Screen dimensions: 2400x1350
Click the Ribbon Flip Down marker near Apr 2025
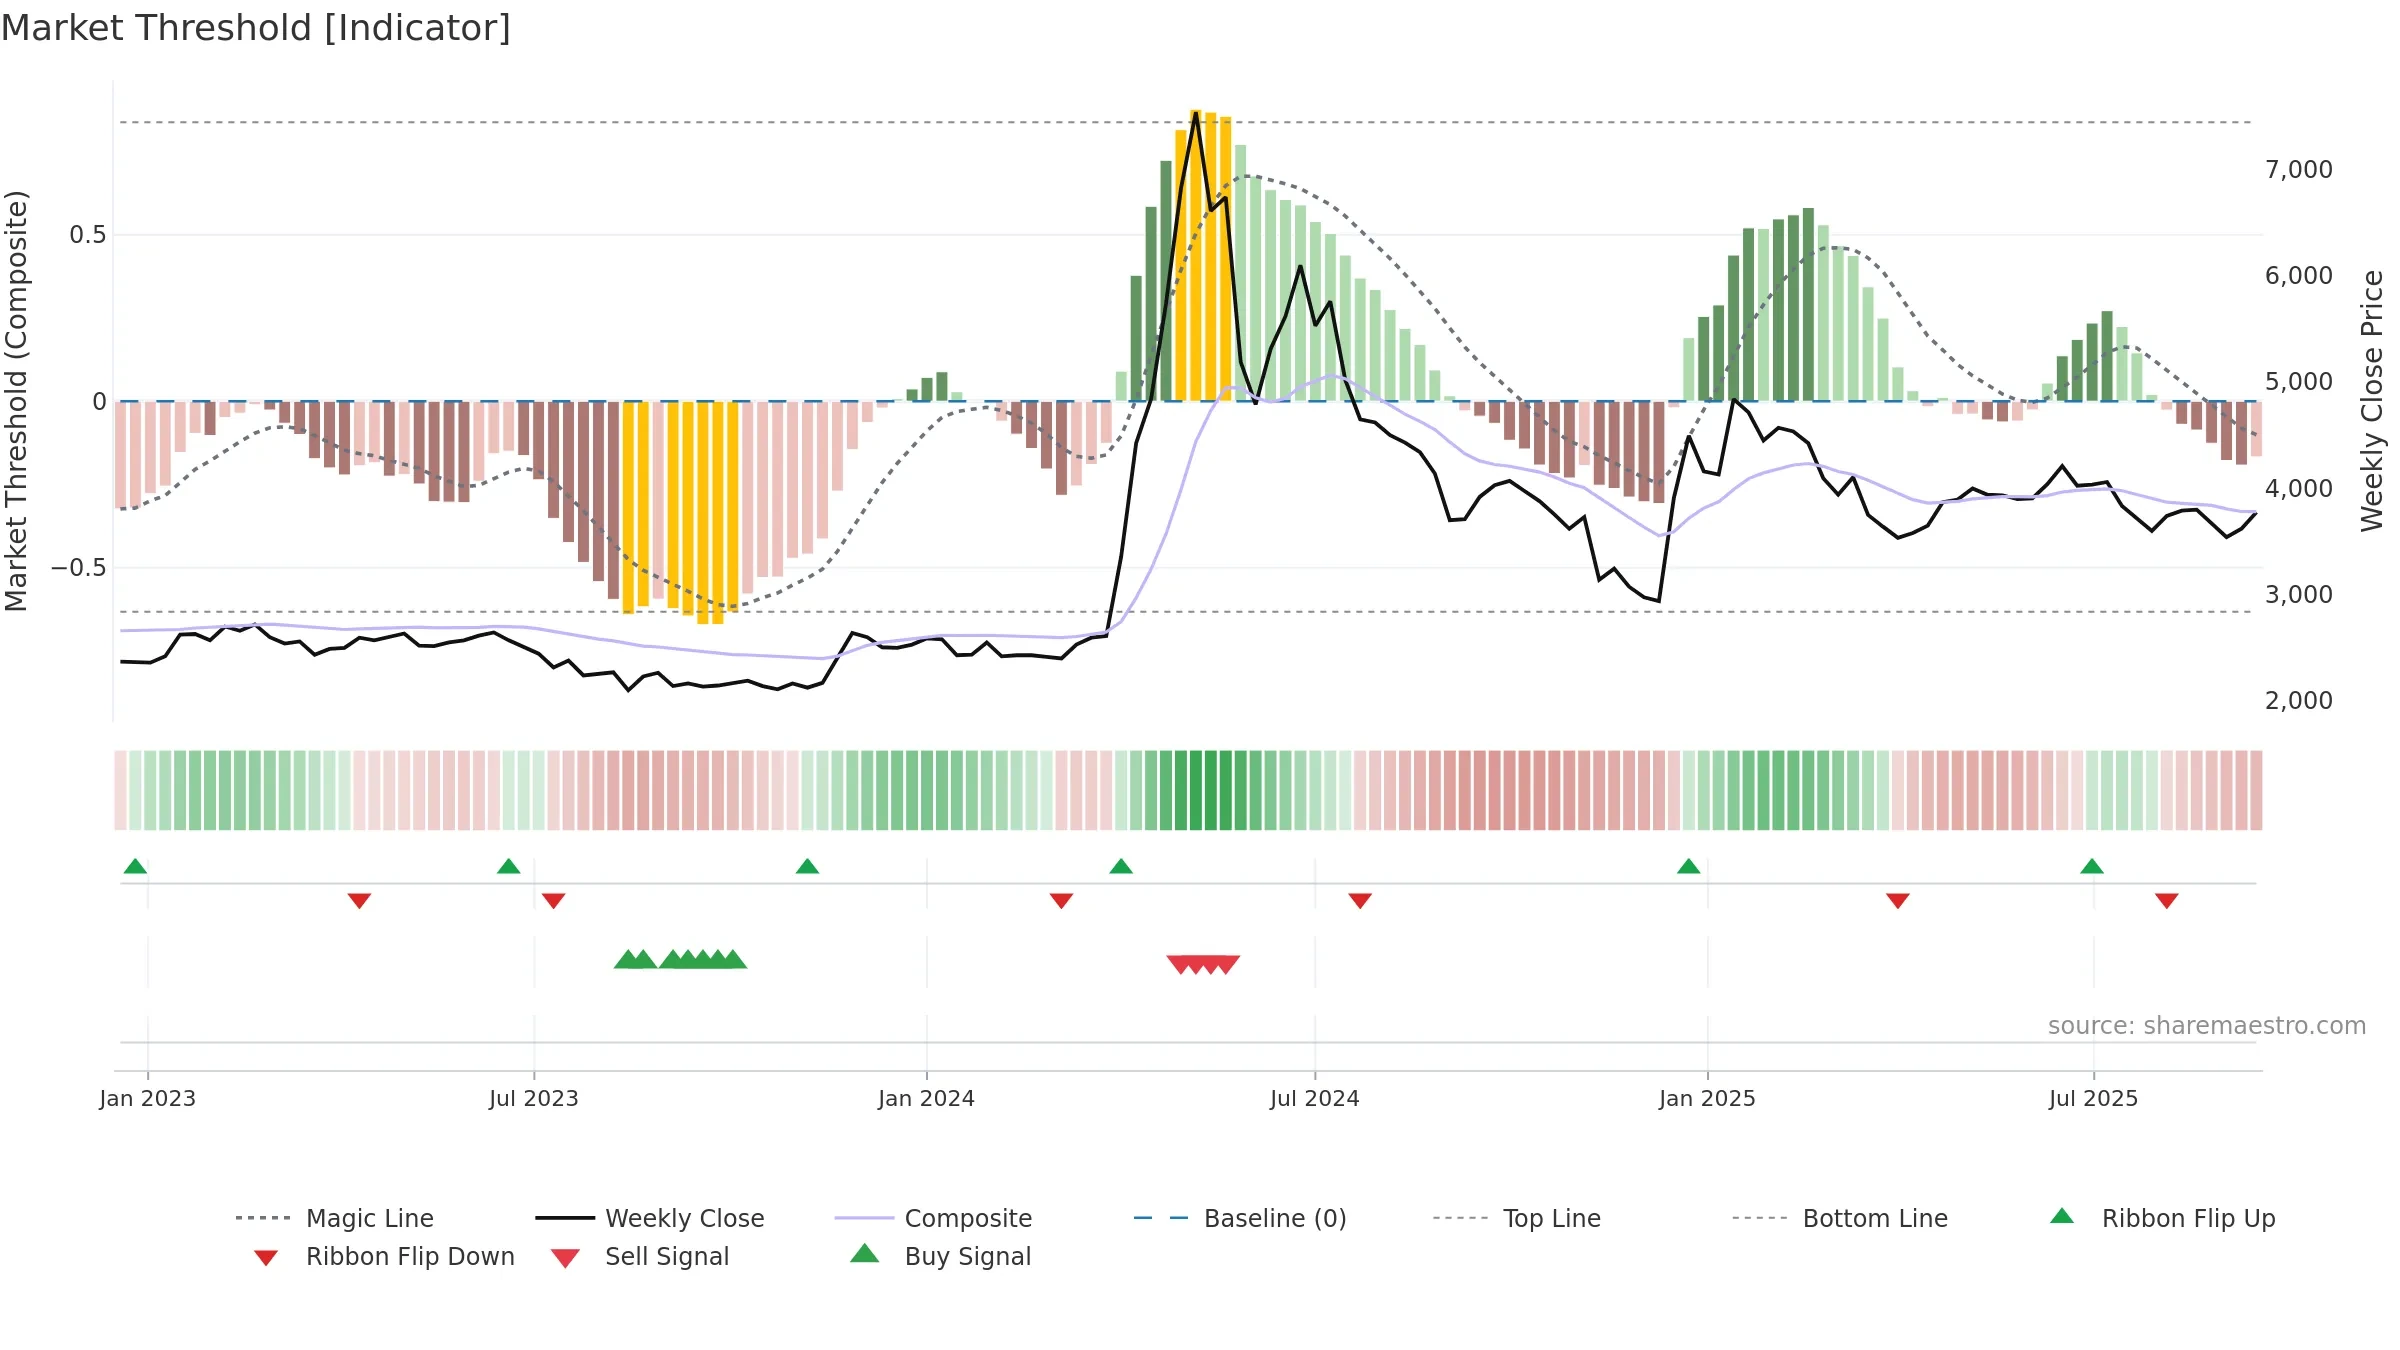click(x=1898, y=901)
